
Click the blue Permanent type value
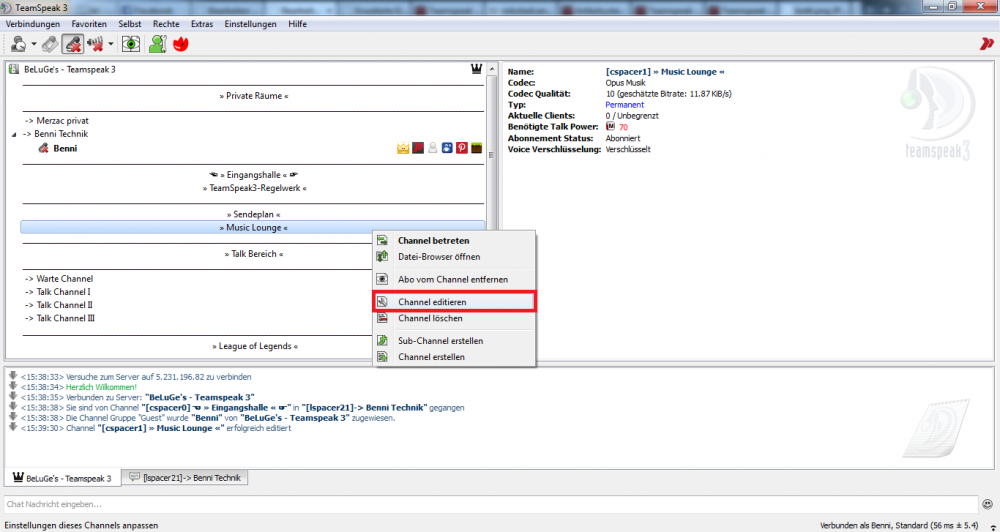pos(624,105)
